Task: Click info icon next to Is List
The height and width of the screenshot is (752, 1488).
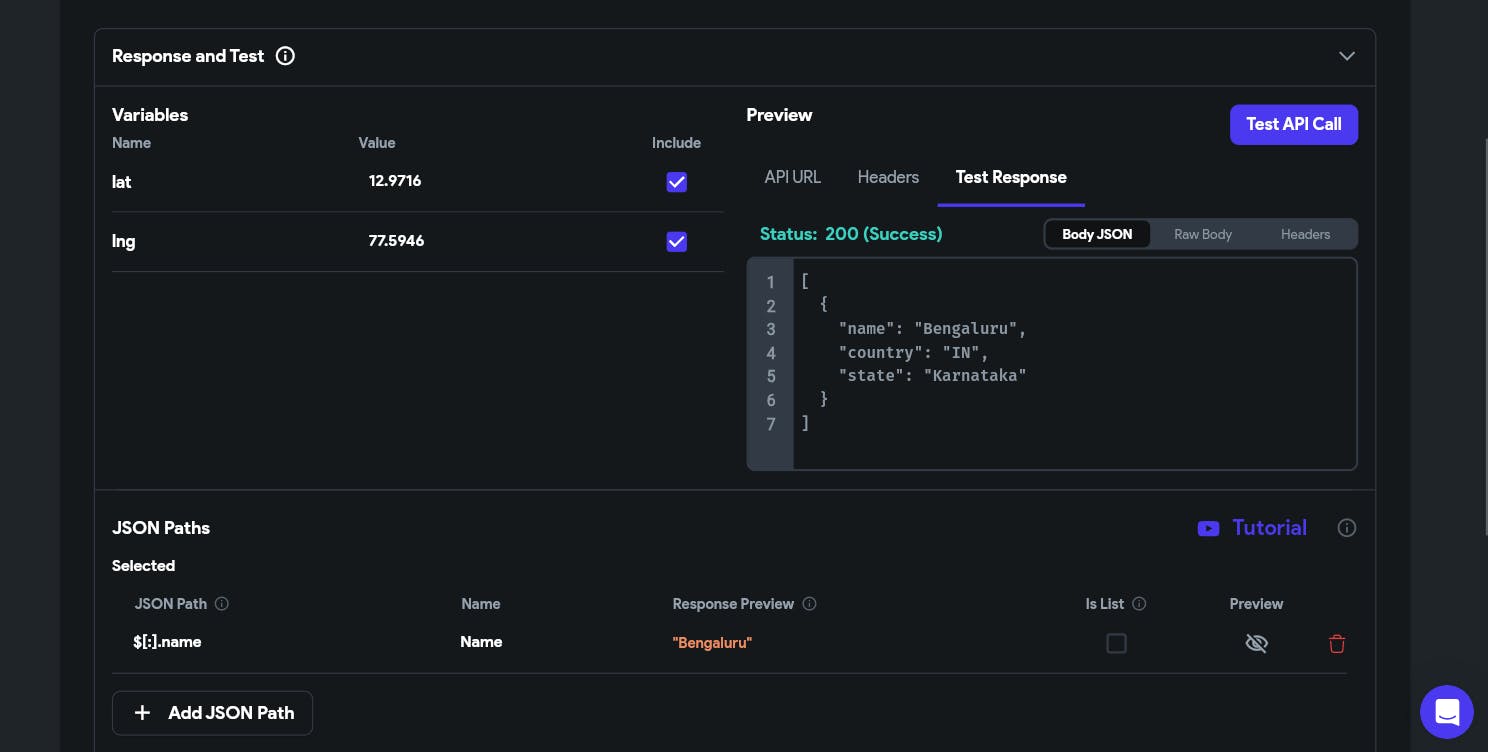Action: [1139, 604]
